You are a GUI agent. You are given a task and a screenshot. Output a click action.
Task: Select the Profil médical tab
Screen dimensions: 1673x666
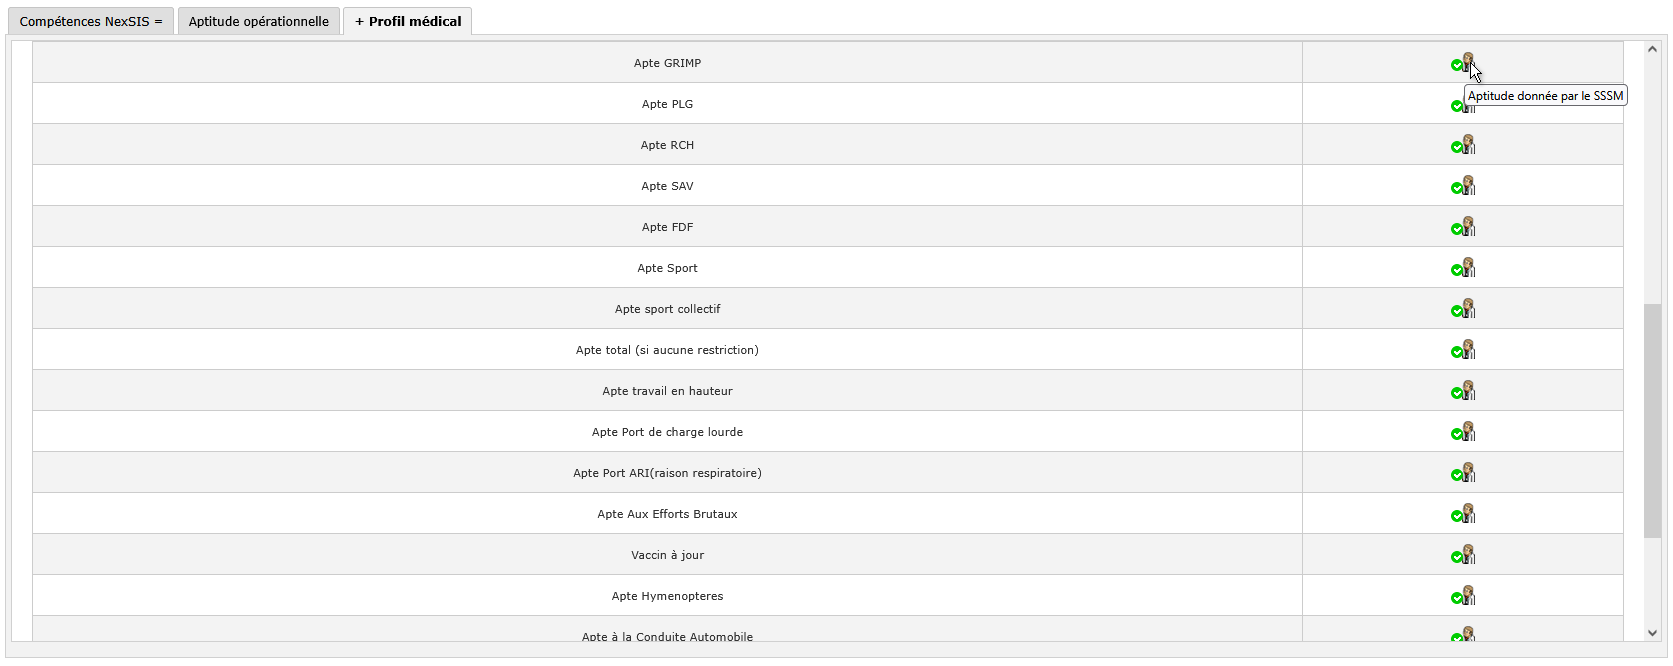coord(408,21)
